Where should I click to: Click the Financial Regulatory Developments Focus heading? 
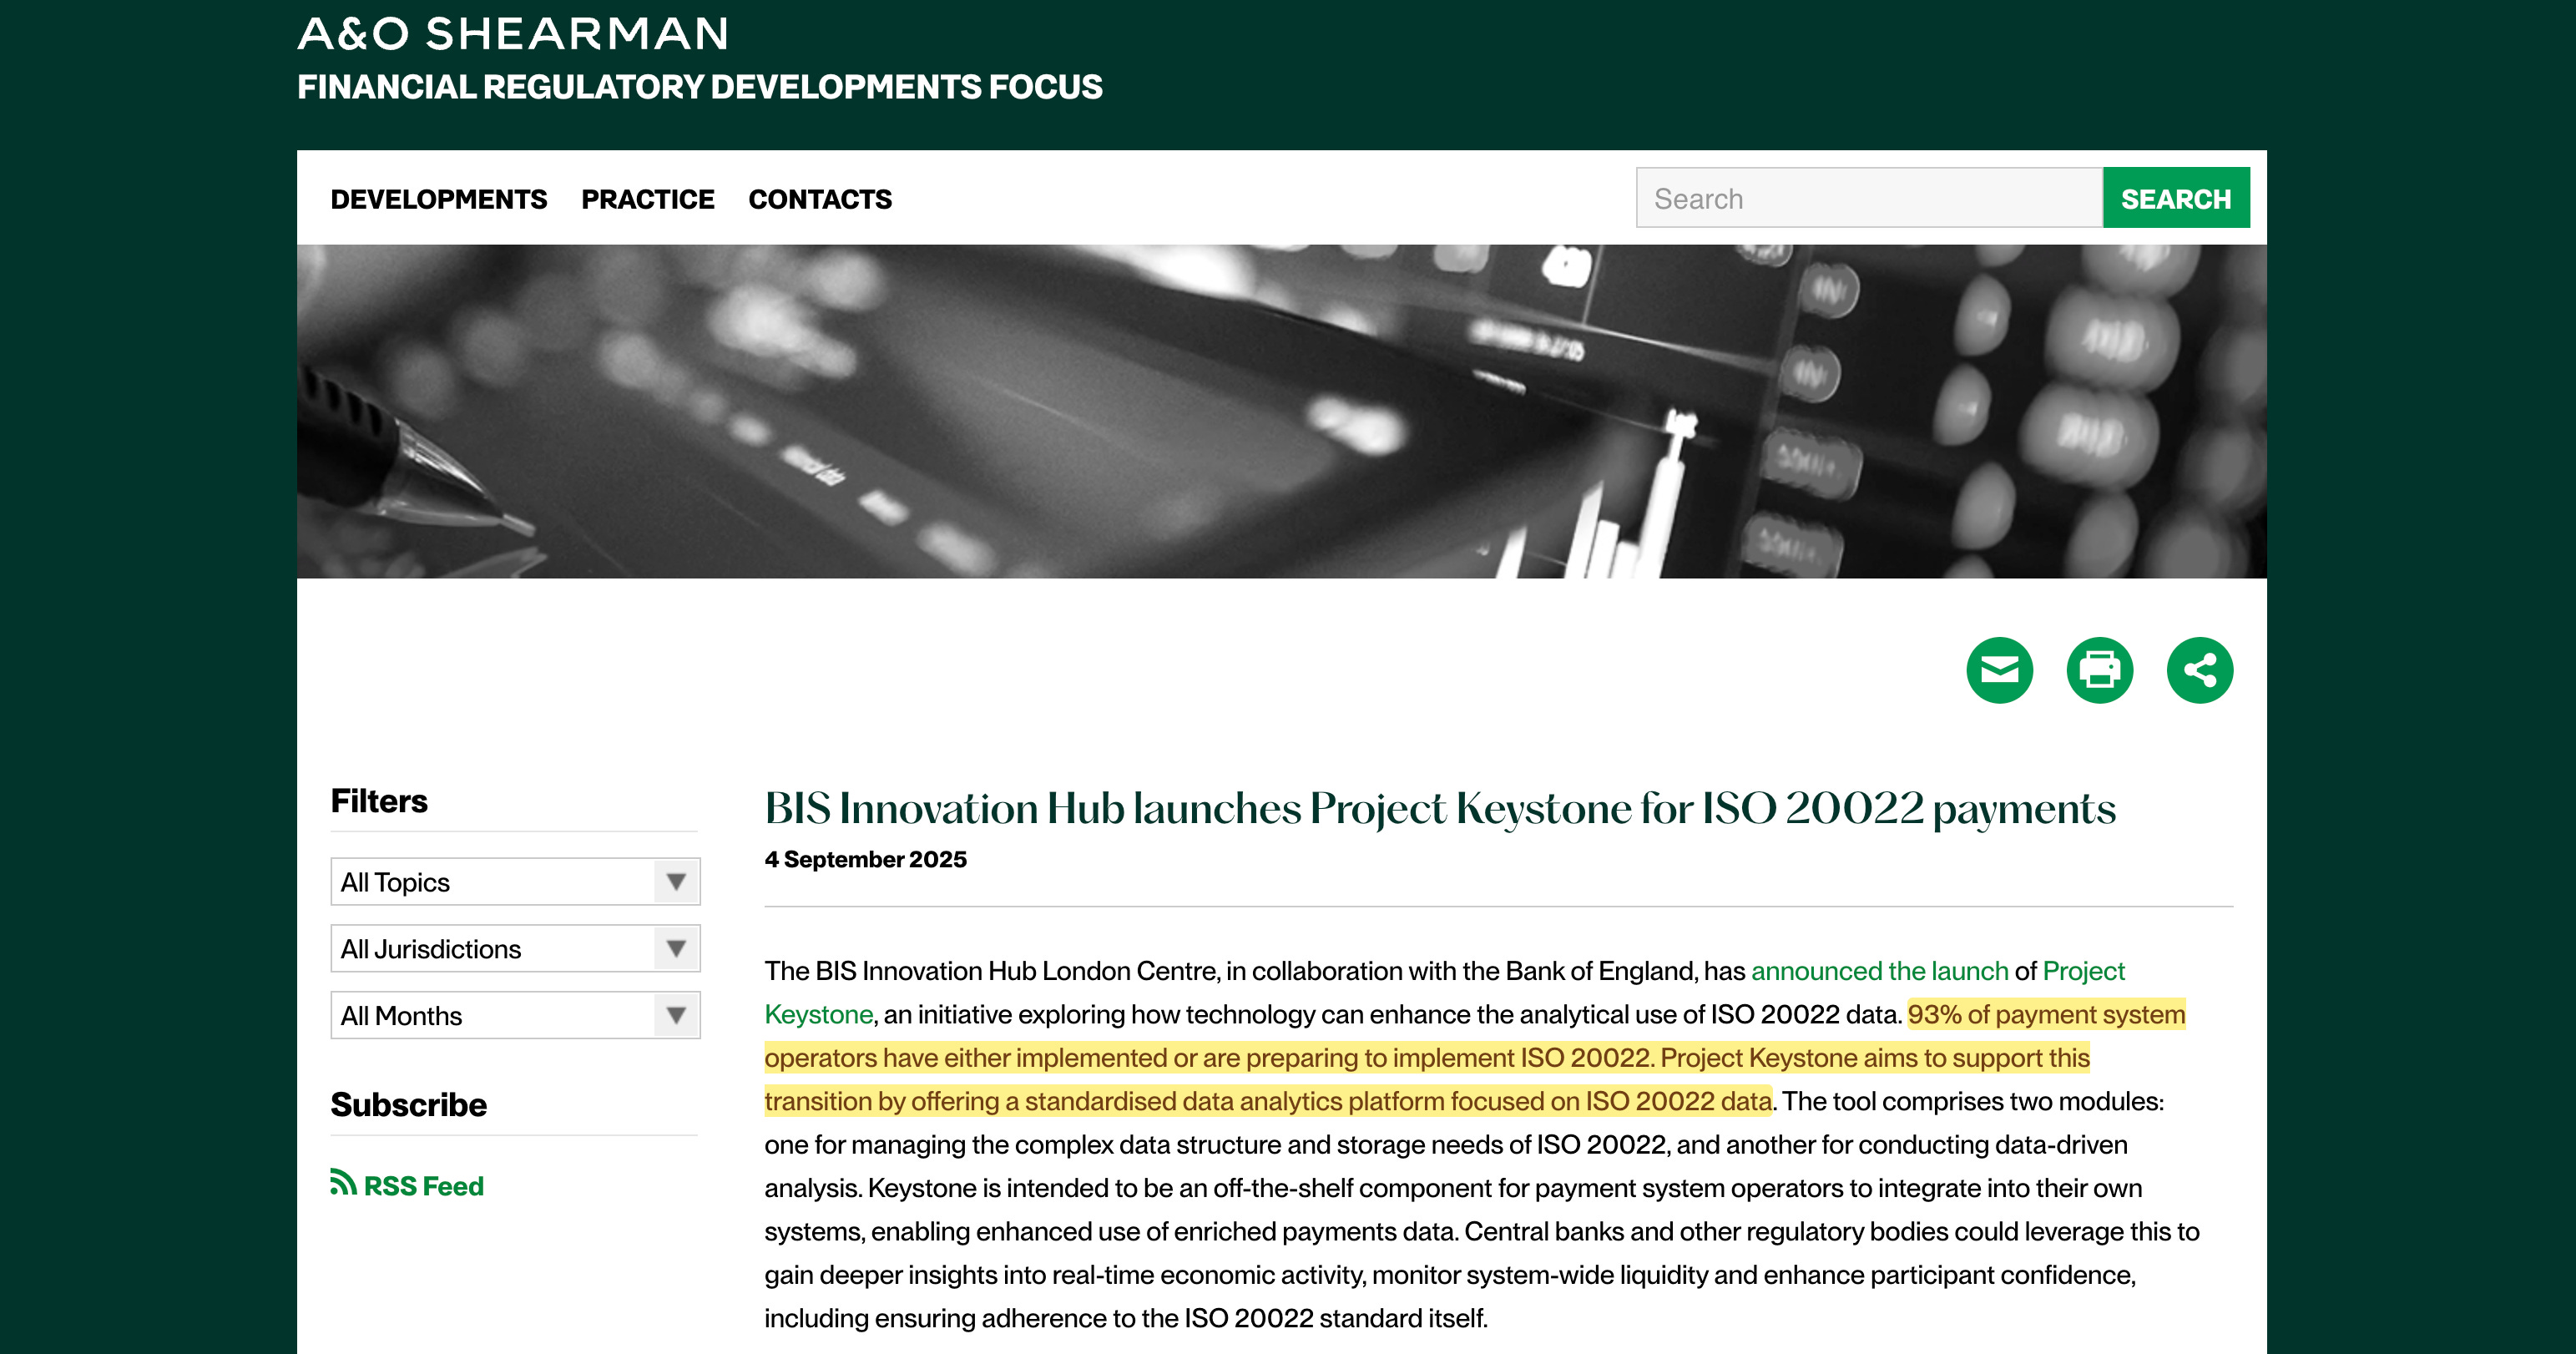pyautogui.click(x=699, y=87)
